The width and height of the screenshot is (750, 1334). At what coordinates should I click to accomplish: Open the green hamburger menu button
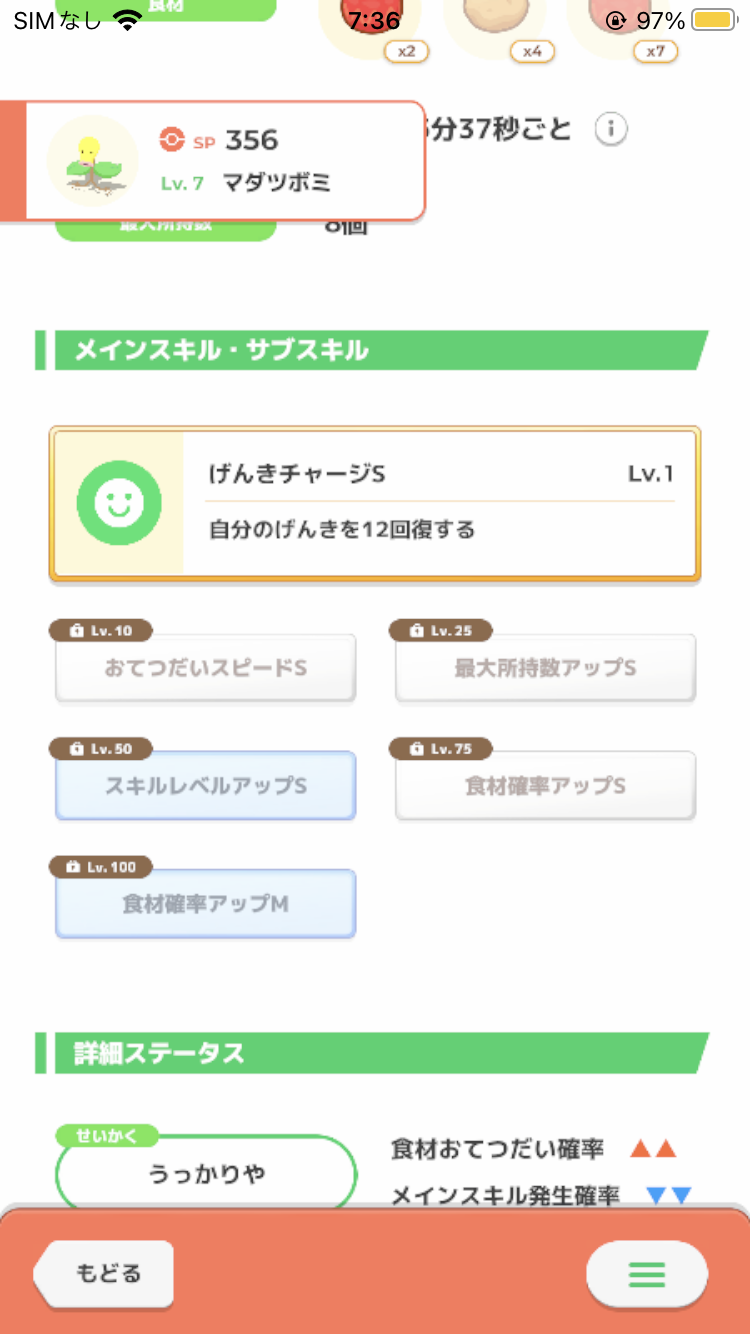pyautogui.click(x=647, y=1274)
